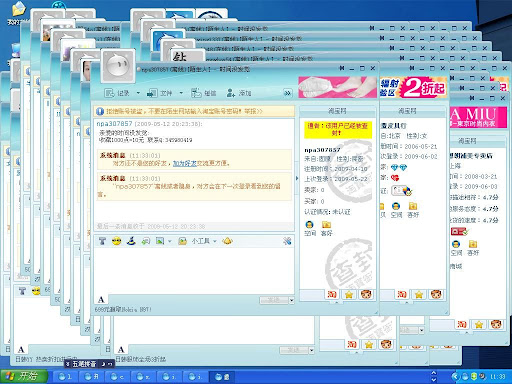Click the Taobao tab in the second profile panel
This screenshot has height=384, width=512.
[x=402, y=294]
